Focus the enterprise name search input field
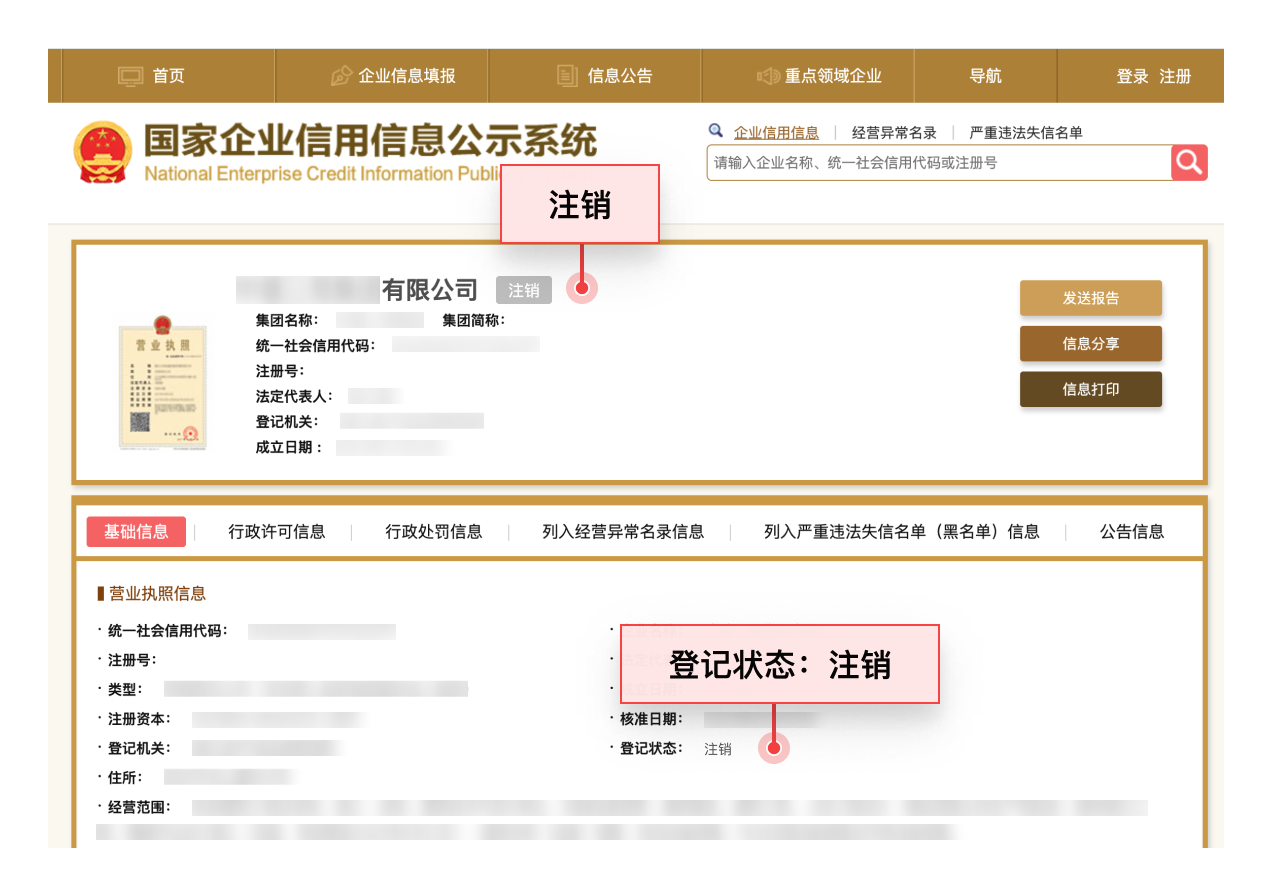This screenshot has width=1272, height=896. click(938, 162)
